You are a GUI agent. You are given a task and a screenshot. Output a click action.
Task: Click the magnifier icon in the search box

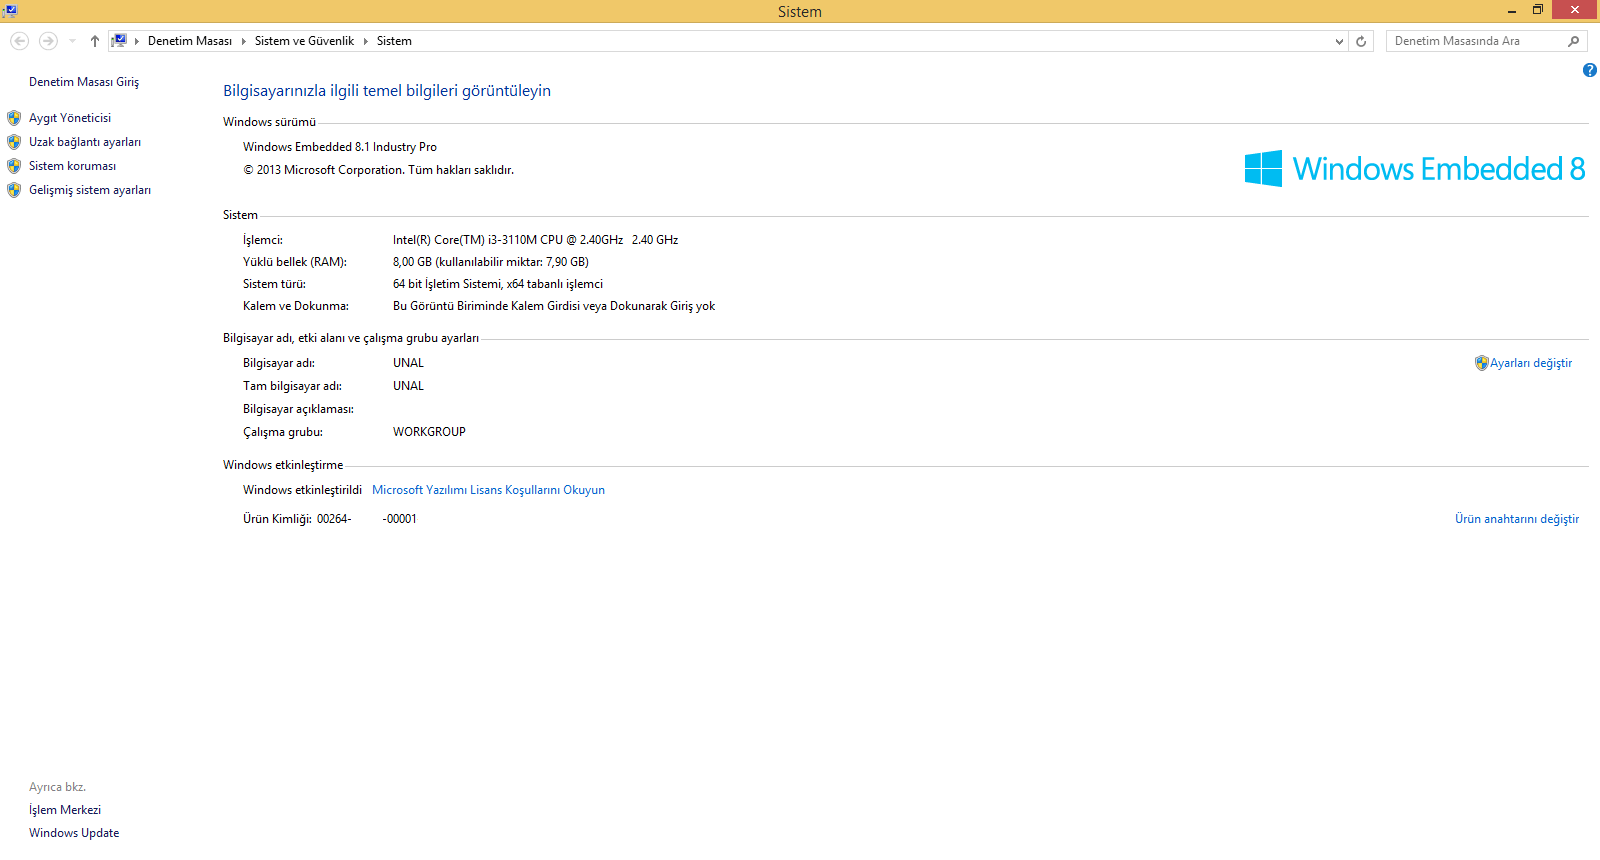tap(1573, 41)
